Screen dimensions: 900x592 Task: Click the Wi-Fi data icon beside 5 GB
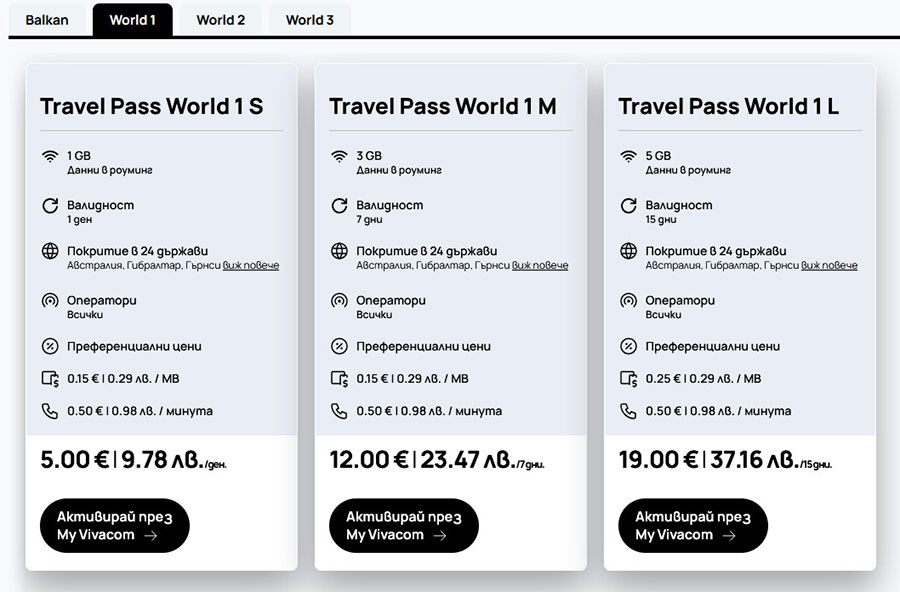[x=629, y=156]
